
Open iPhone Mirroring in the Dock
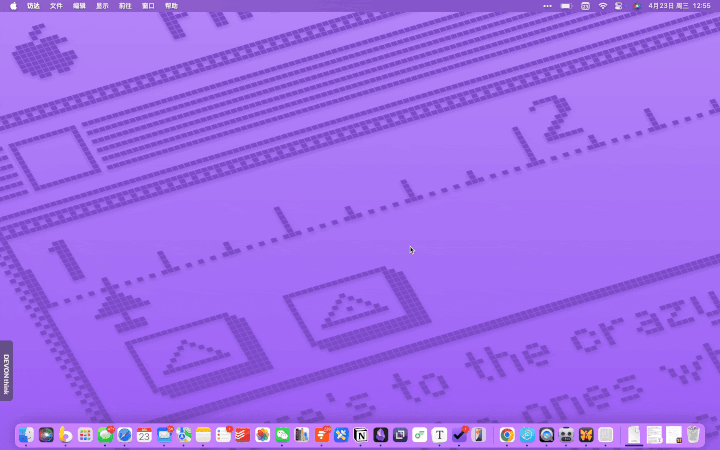pos(478,435)
